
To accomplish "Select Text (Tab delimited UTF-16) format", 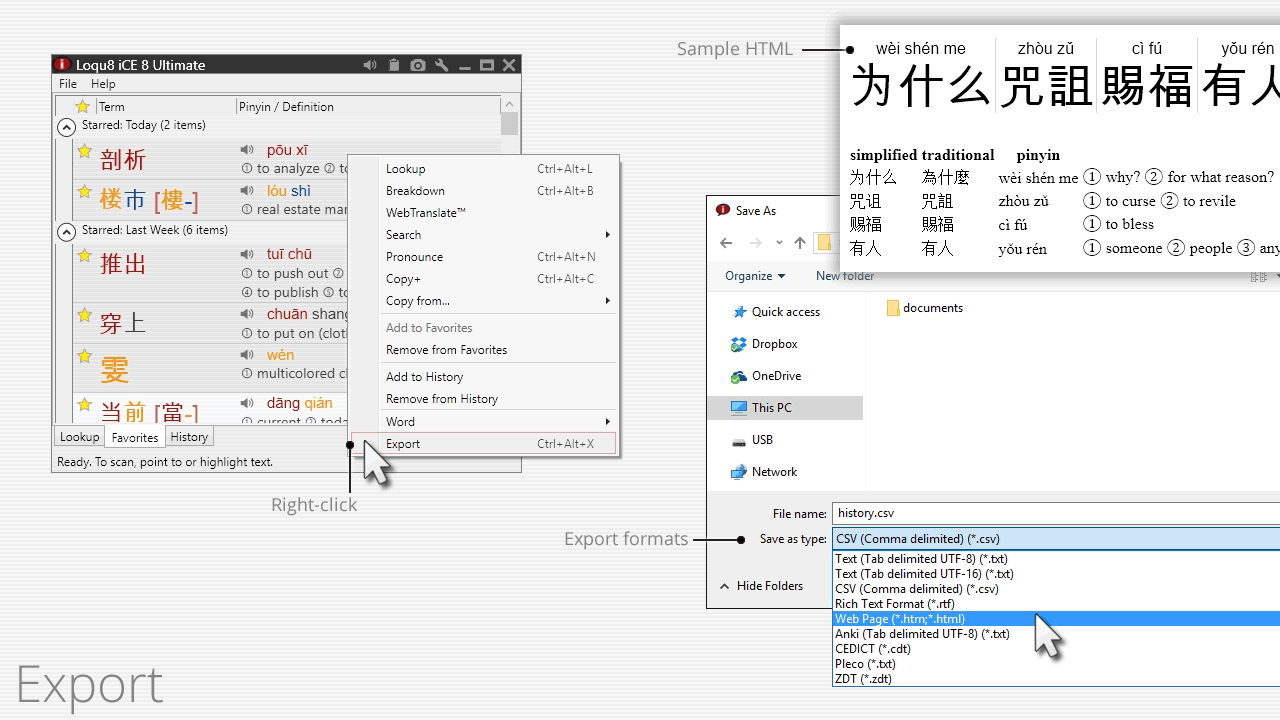I will click(x=1057, y=574).
